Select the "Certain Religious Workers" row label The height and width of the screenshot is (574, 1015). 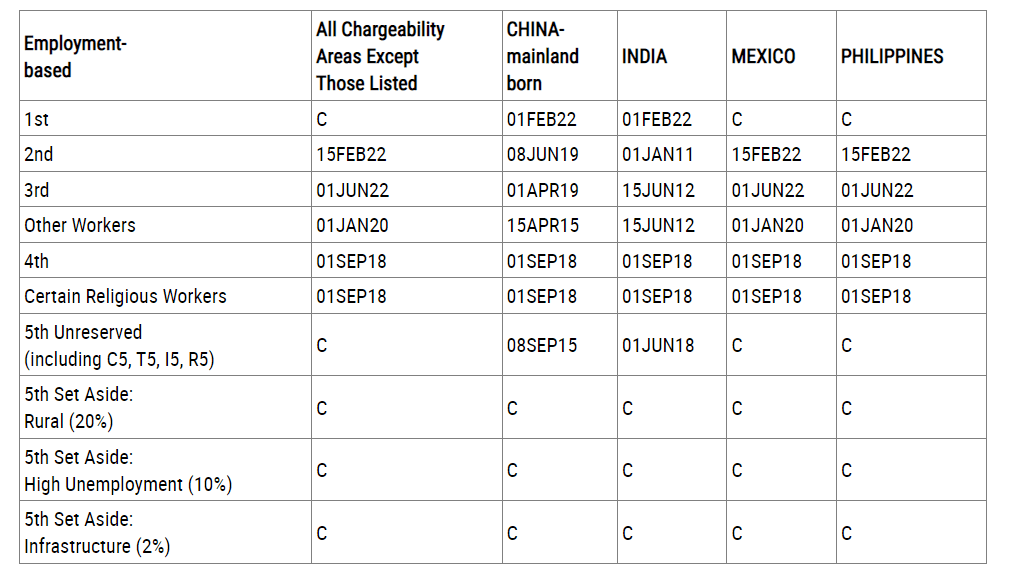point(125,296)
